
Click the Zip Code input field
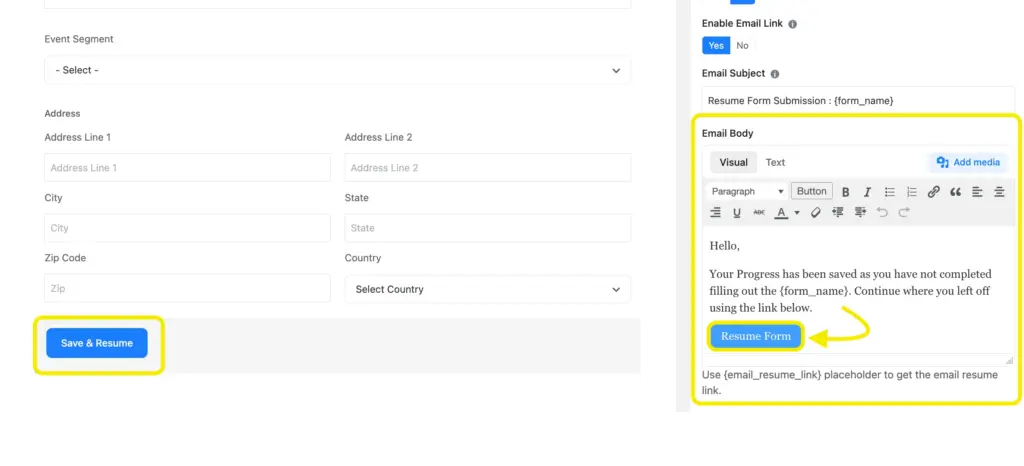[x=187, y=288]
